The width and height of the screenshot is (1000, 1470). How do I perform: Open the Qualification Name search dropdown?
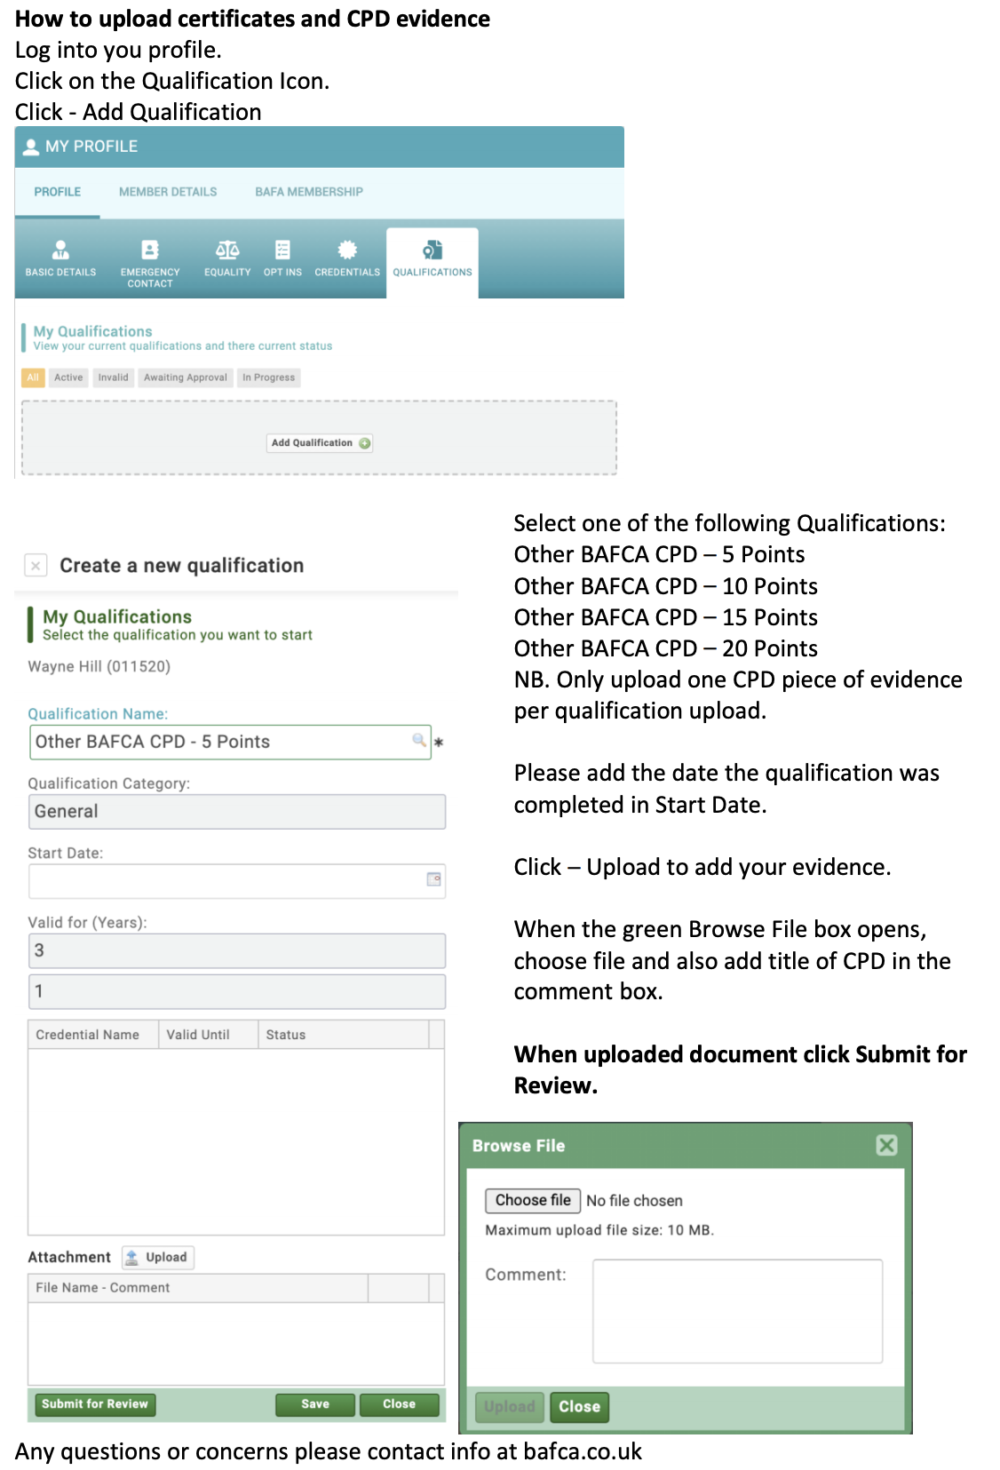tap(419, 740)
